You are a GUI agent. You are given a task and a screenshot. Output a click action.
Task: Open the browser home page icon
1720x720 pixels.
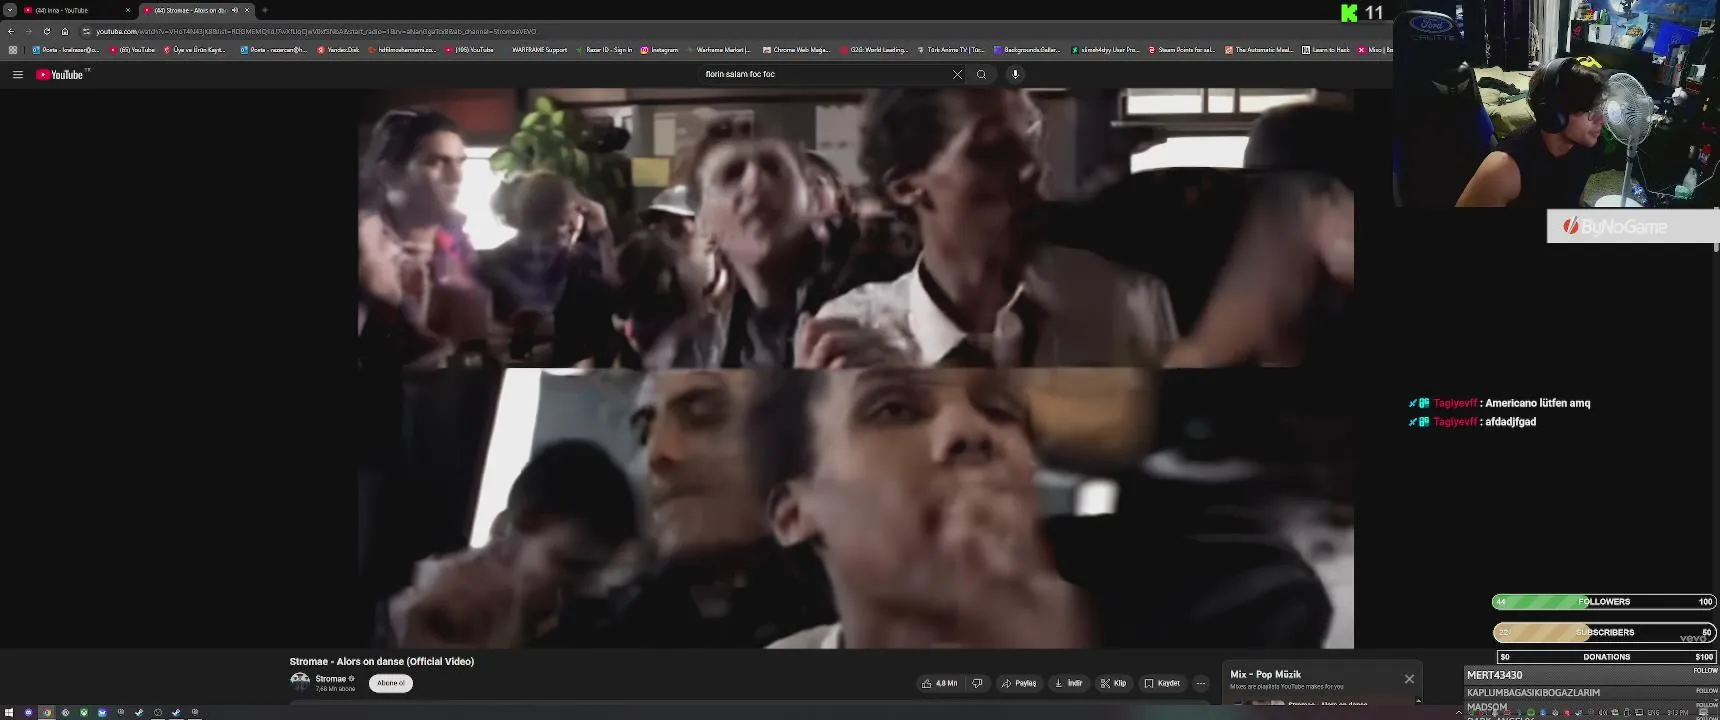coord(64,31)
